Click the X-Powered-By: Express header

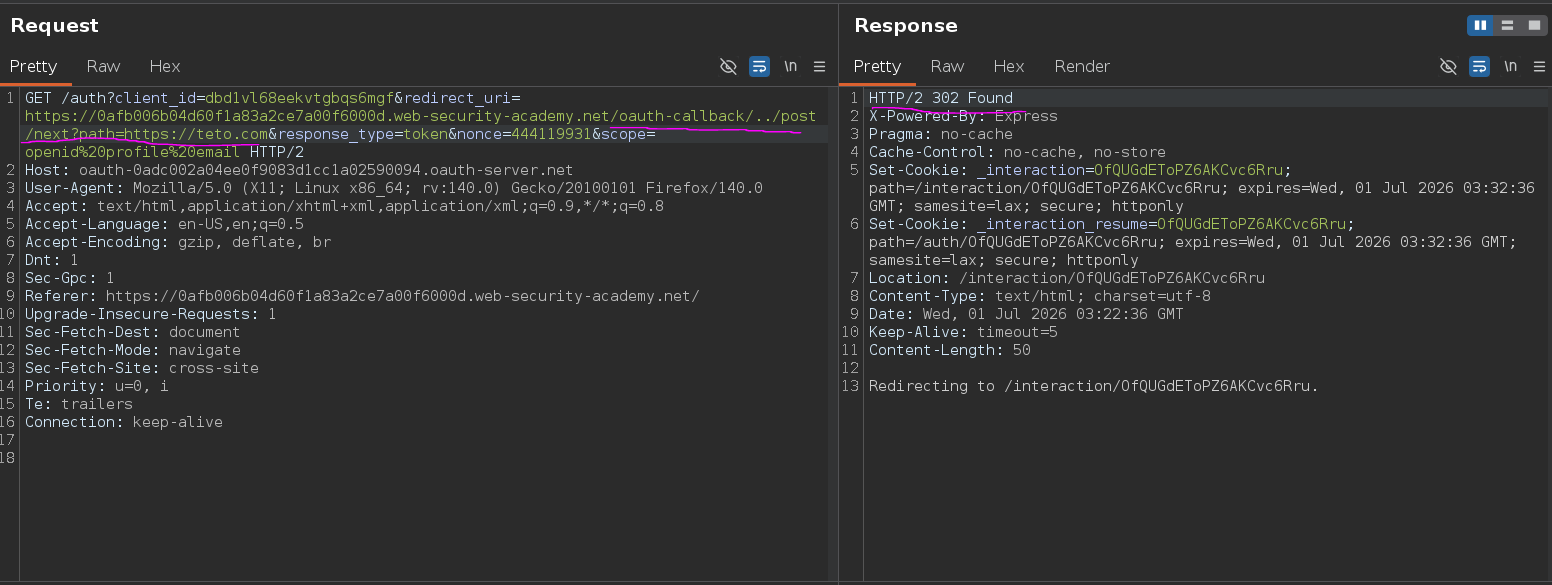click(963, 116)
